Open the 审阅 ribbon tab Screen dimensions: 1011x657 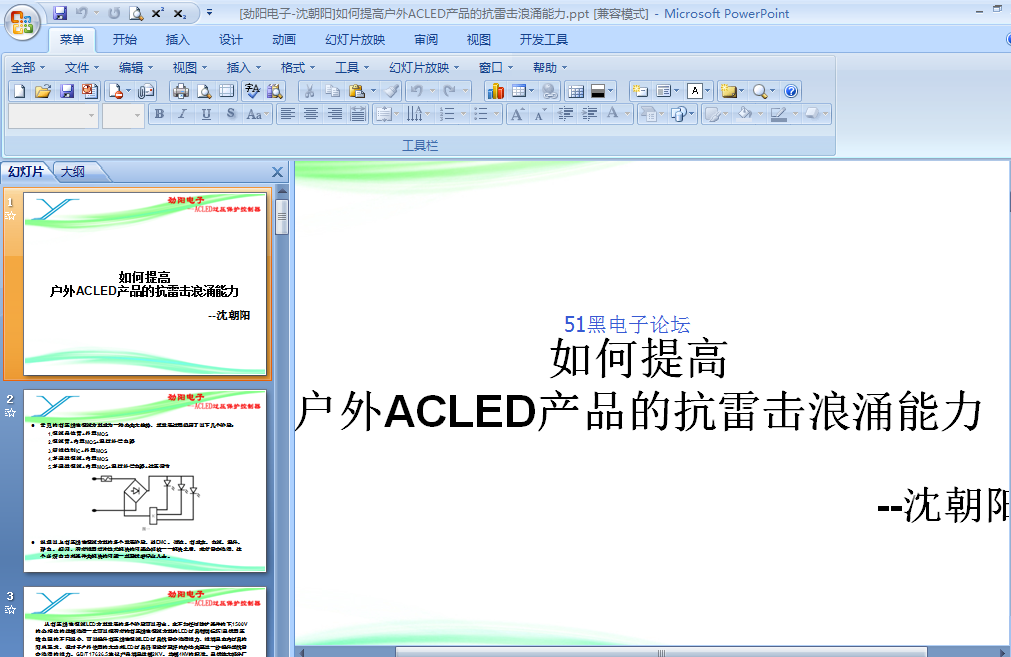pos(426,40)
